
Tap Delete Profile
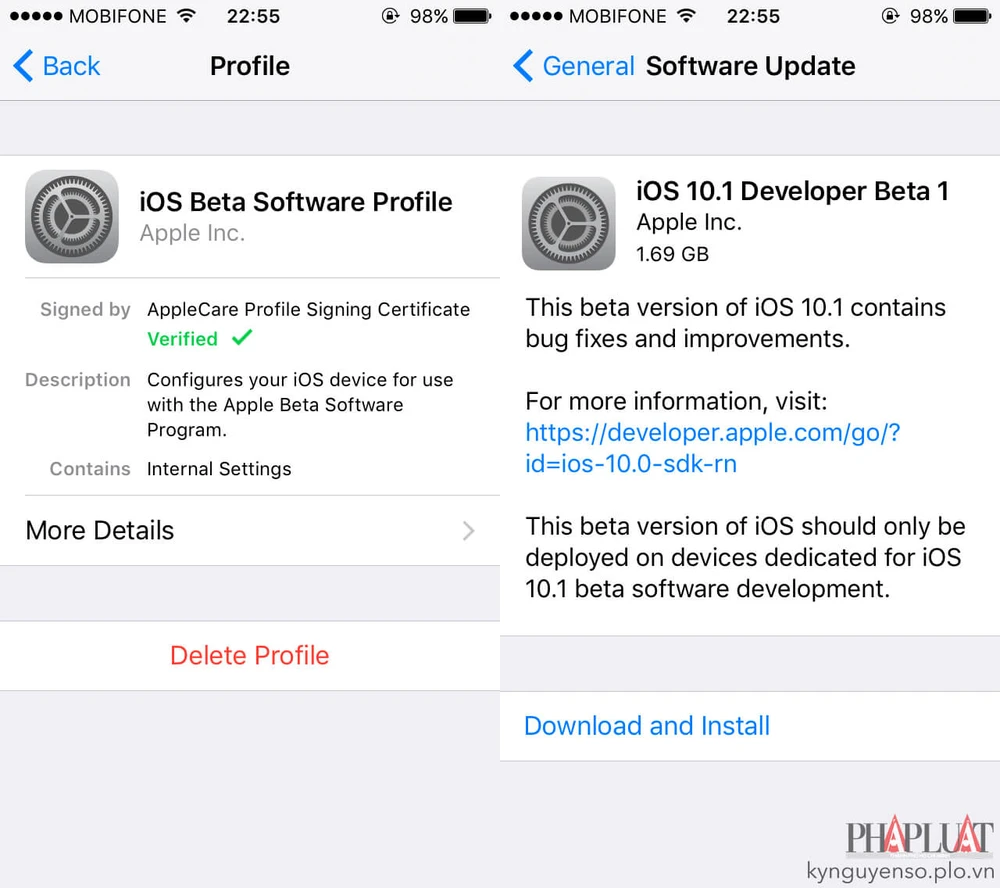[x=249, y=656]
